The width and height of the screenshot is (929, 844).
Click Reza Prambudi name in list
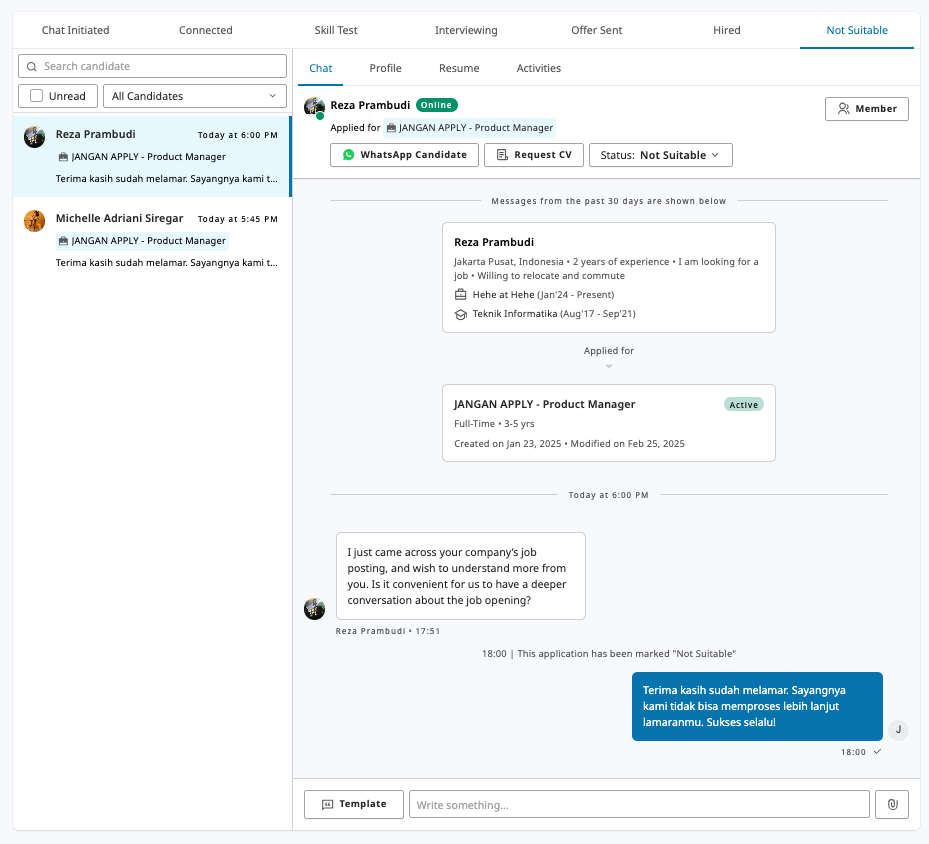click(x=95, y=134)
